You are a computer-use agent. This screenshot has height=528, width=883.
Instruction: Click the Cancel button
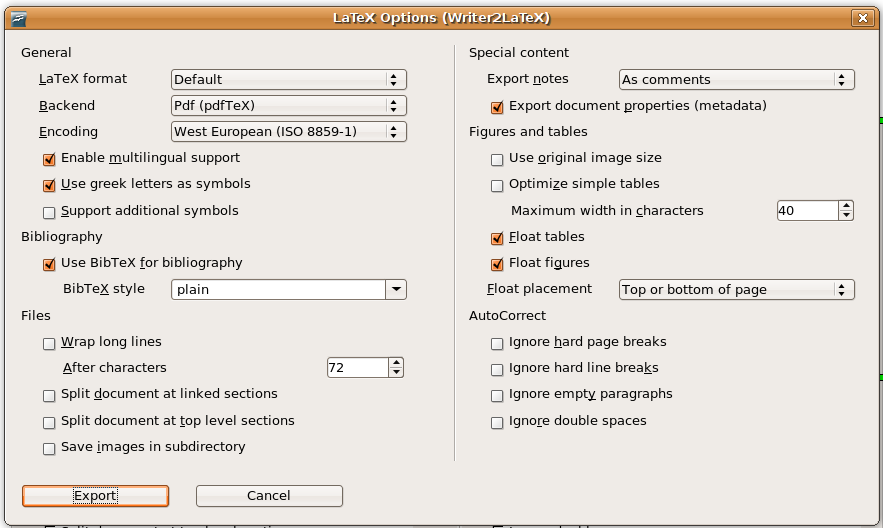[x=269, y=496]
